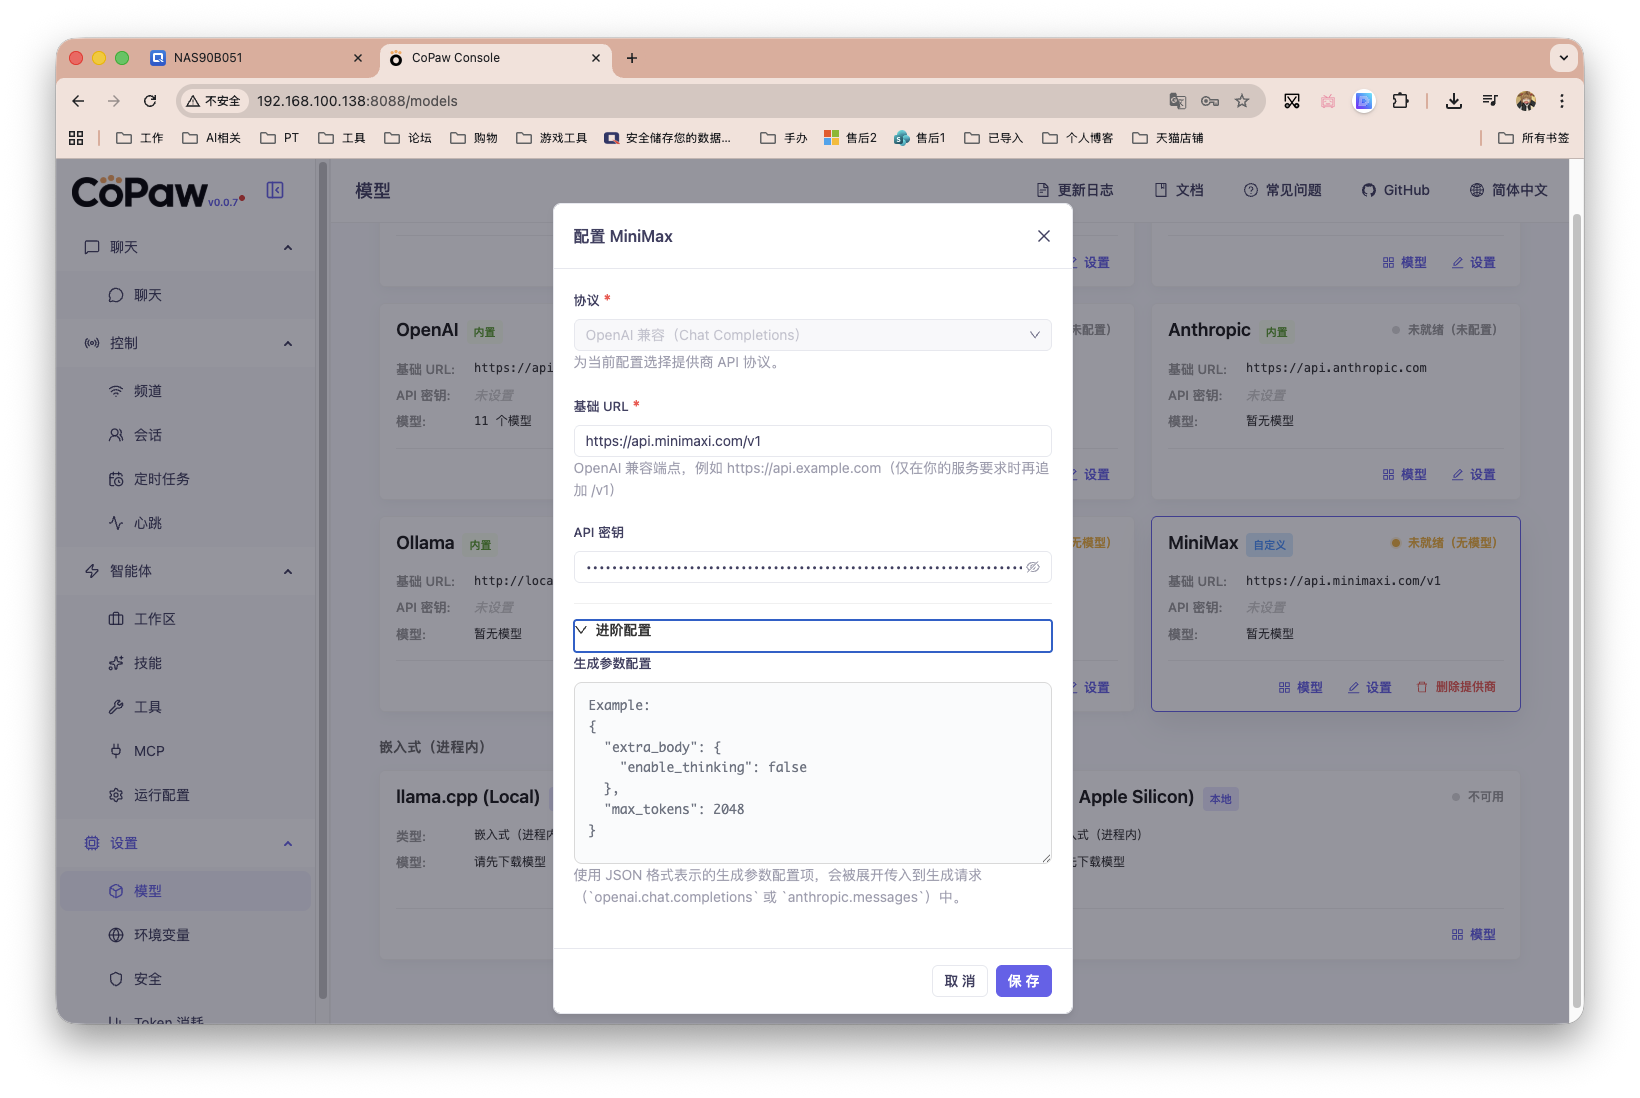This screenshot has height=1098, width=1640.
Task: Open the media control toolbar icon
Action: (1490, 101)
